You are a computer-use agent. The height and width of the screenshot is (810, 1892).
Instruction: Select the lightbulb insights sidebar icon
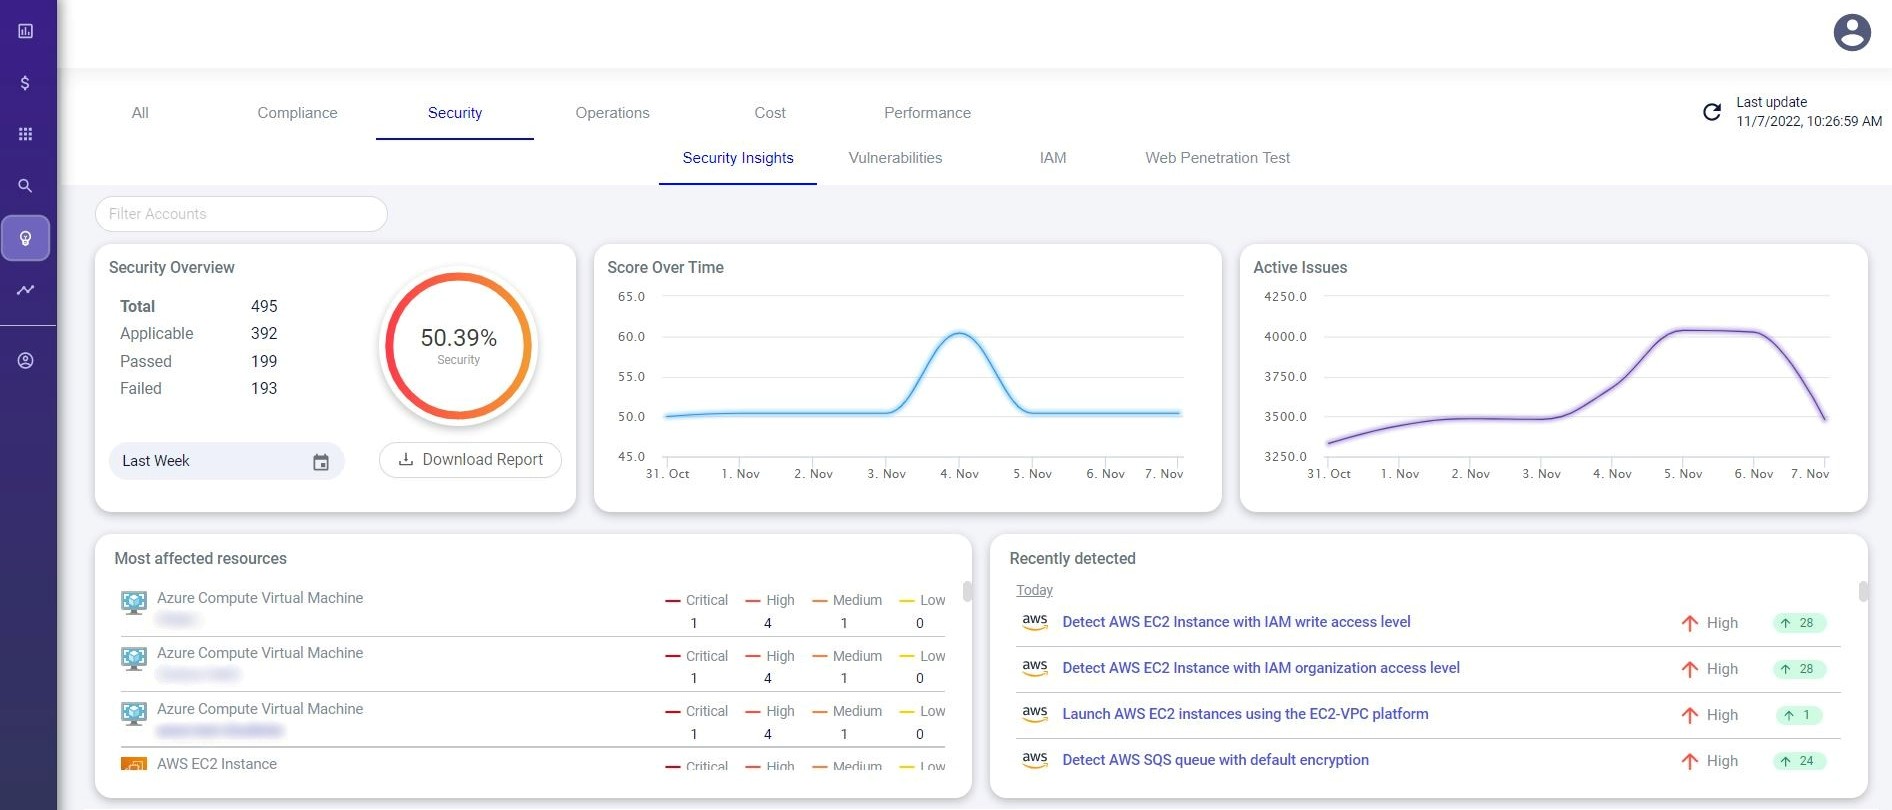point(26,238)
